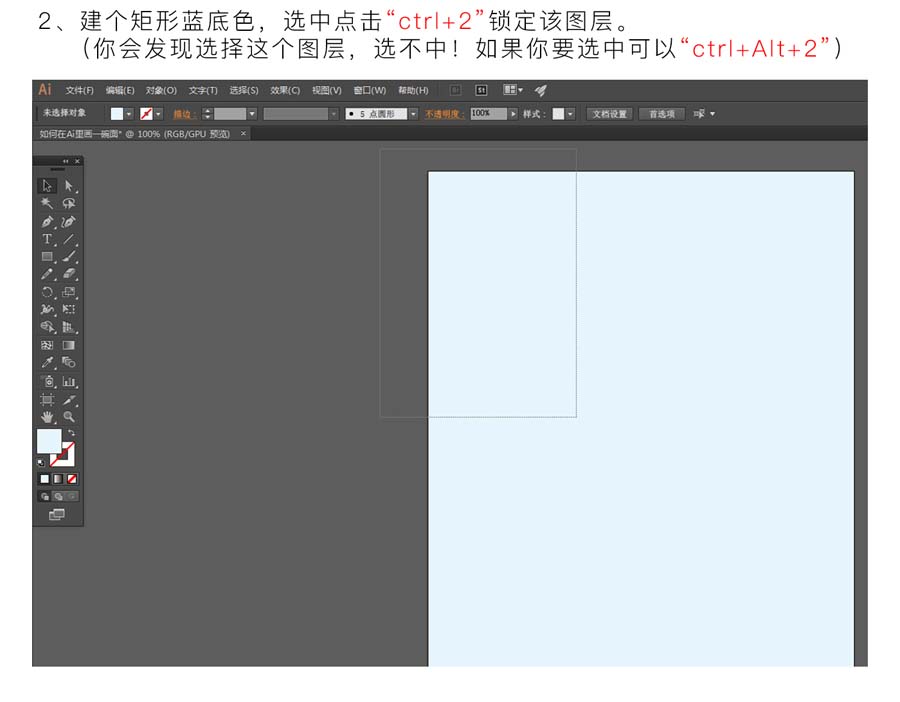Pick the Rectangle tool
The image size is (900, 702).
(47, 257)
